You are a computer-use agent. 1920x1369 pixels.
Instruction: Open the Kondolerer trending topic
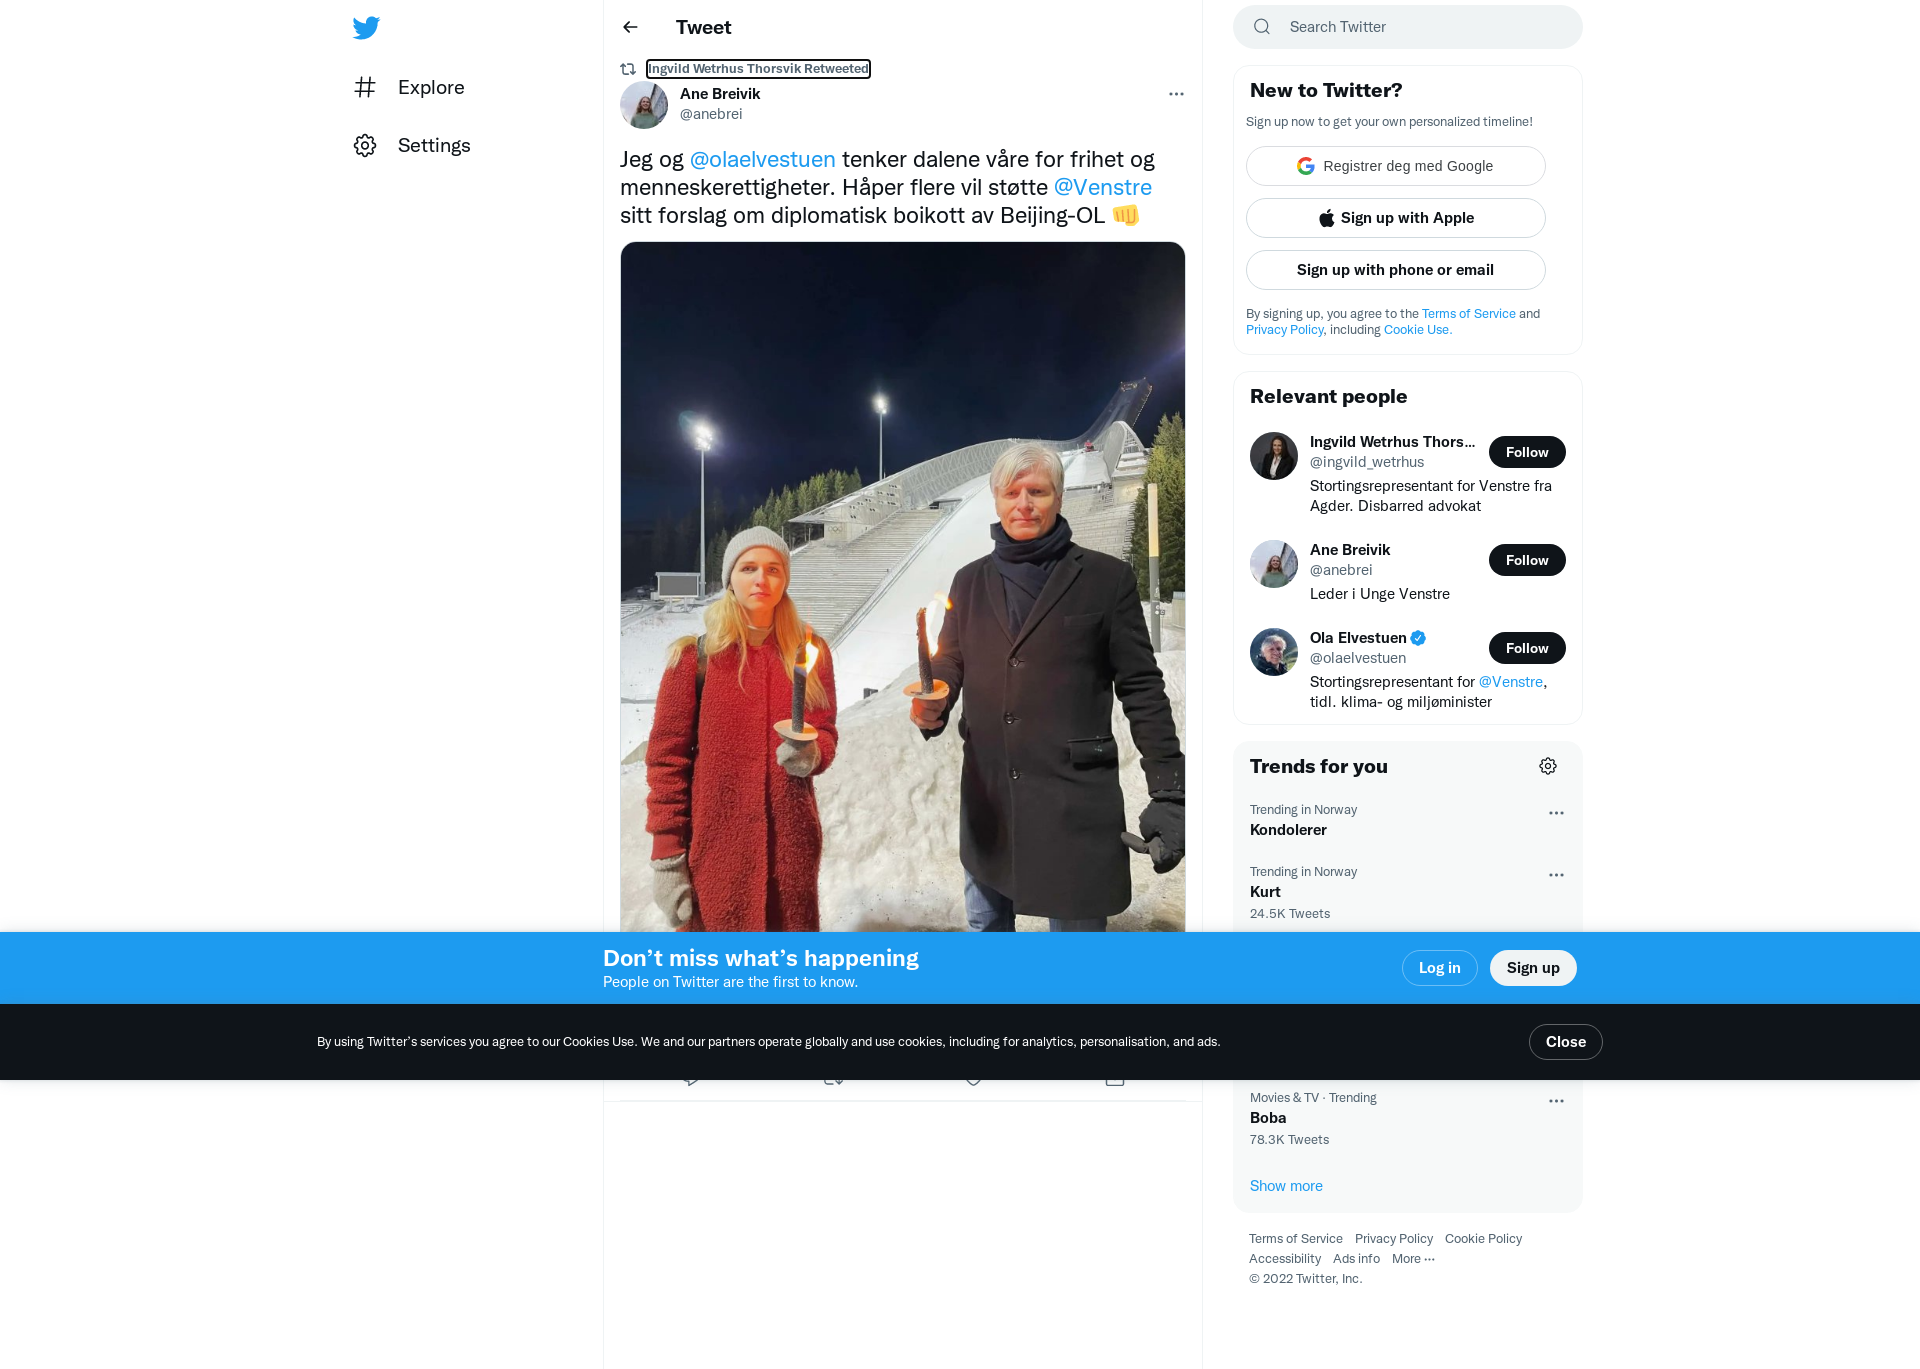click(x=1288, y=830)
